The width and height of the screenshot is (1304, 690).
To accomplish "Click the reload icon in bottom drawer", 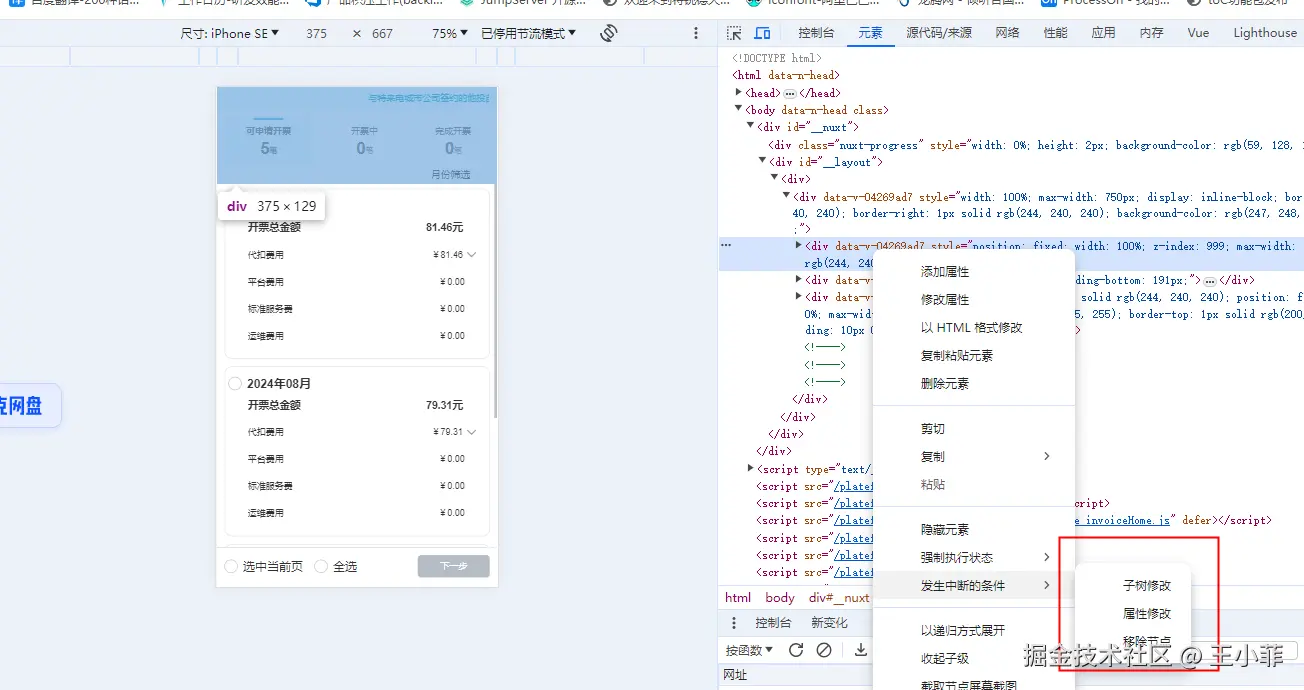I will coord(796,650).
